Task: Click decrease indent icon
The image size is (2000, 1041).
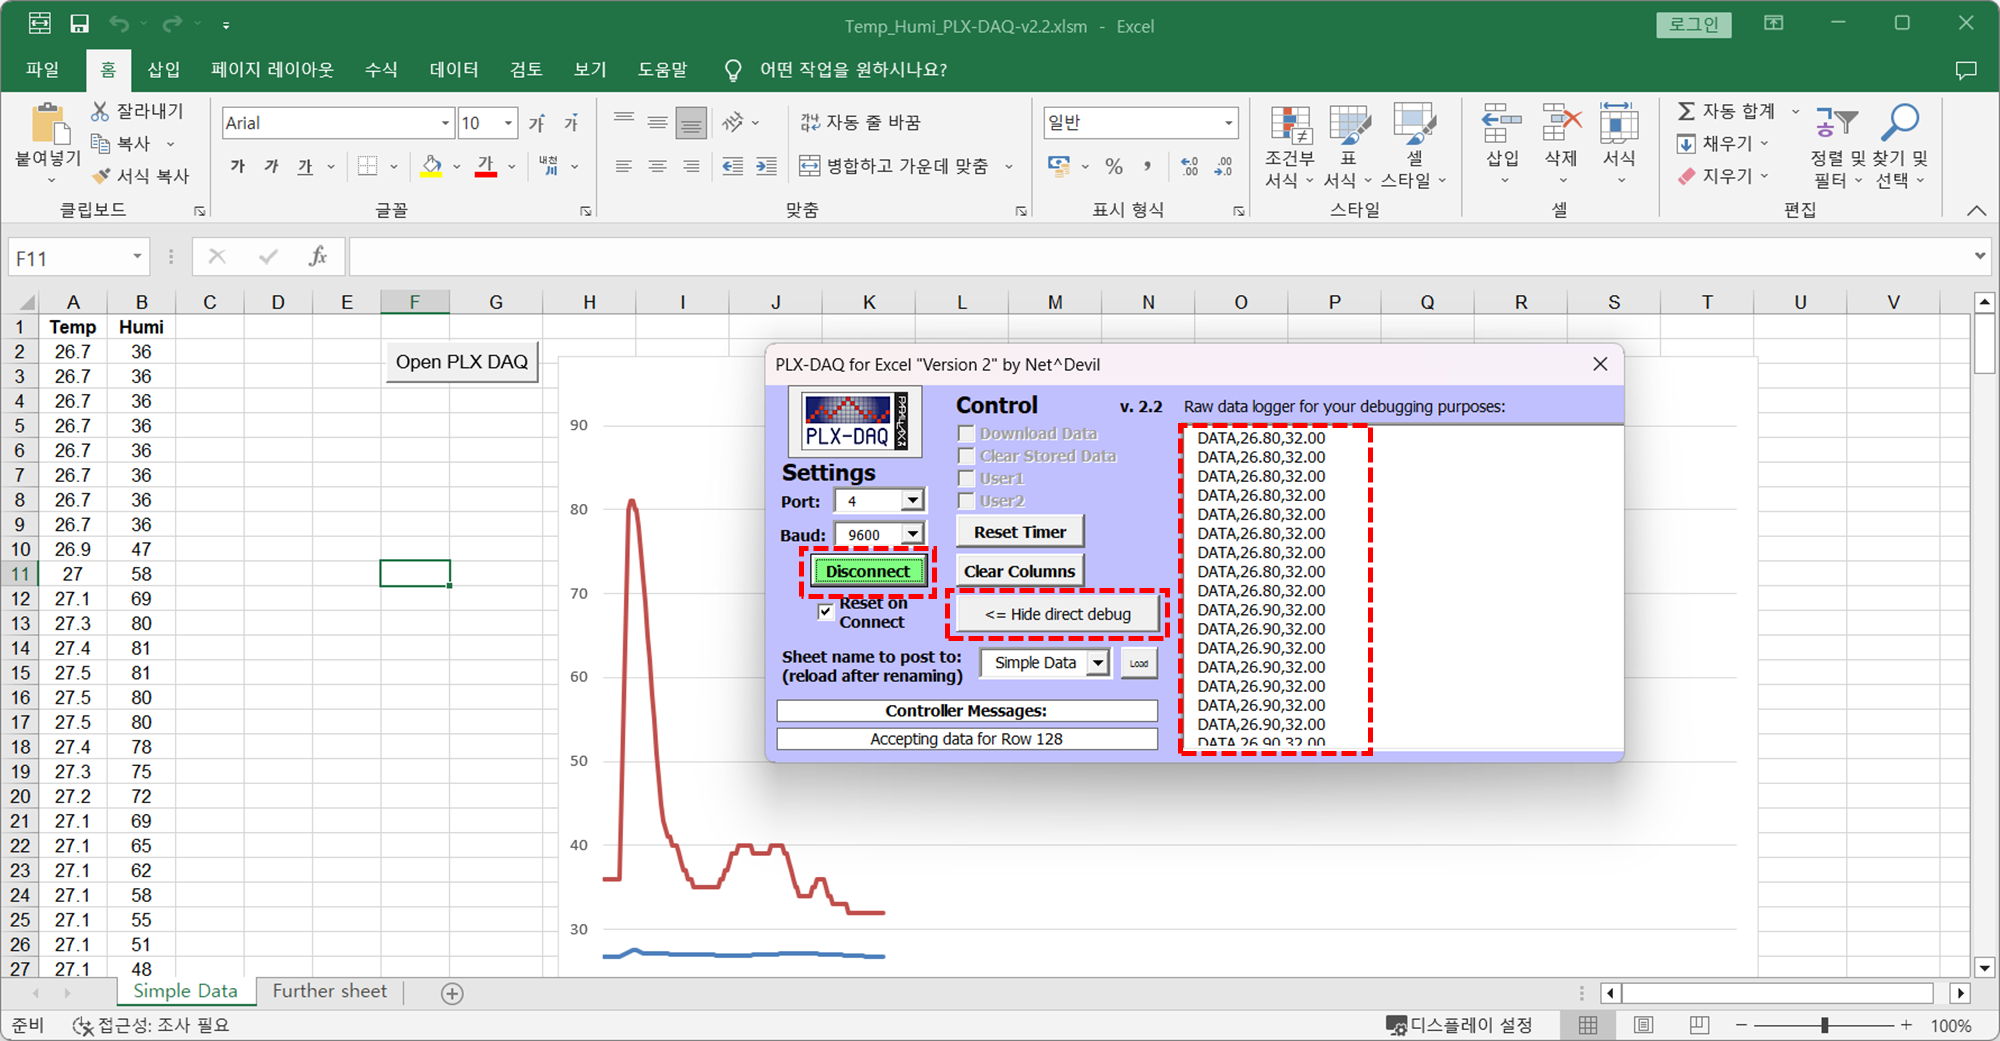Action: tap(733, 166)
